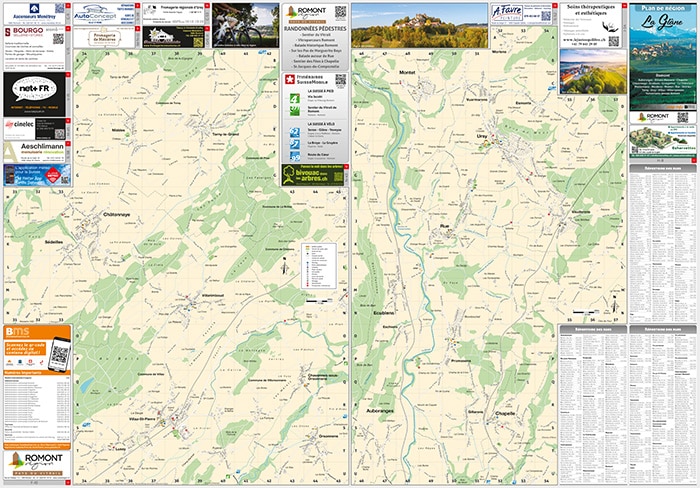This screenshot has height=488, width=700.
Task: Click the La Suisse à vélo heading
Action: pyautogui.click(x=320, y=124)
